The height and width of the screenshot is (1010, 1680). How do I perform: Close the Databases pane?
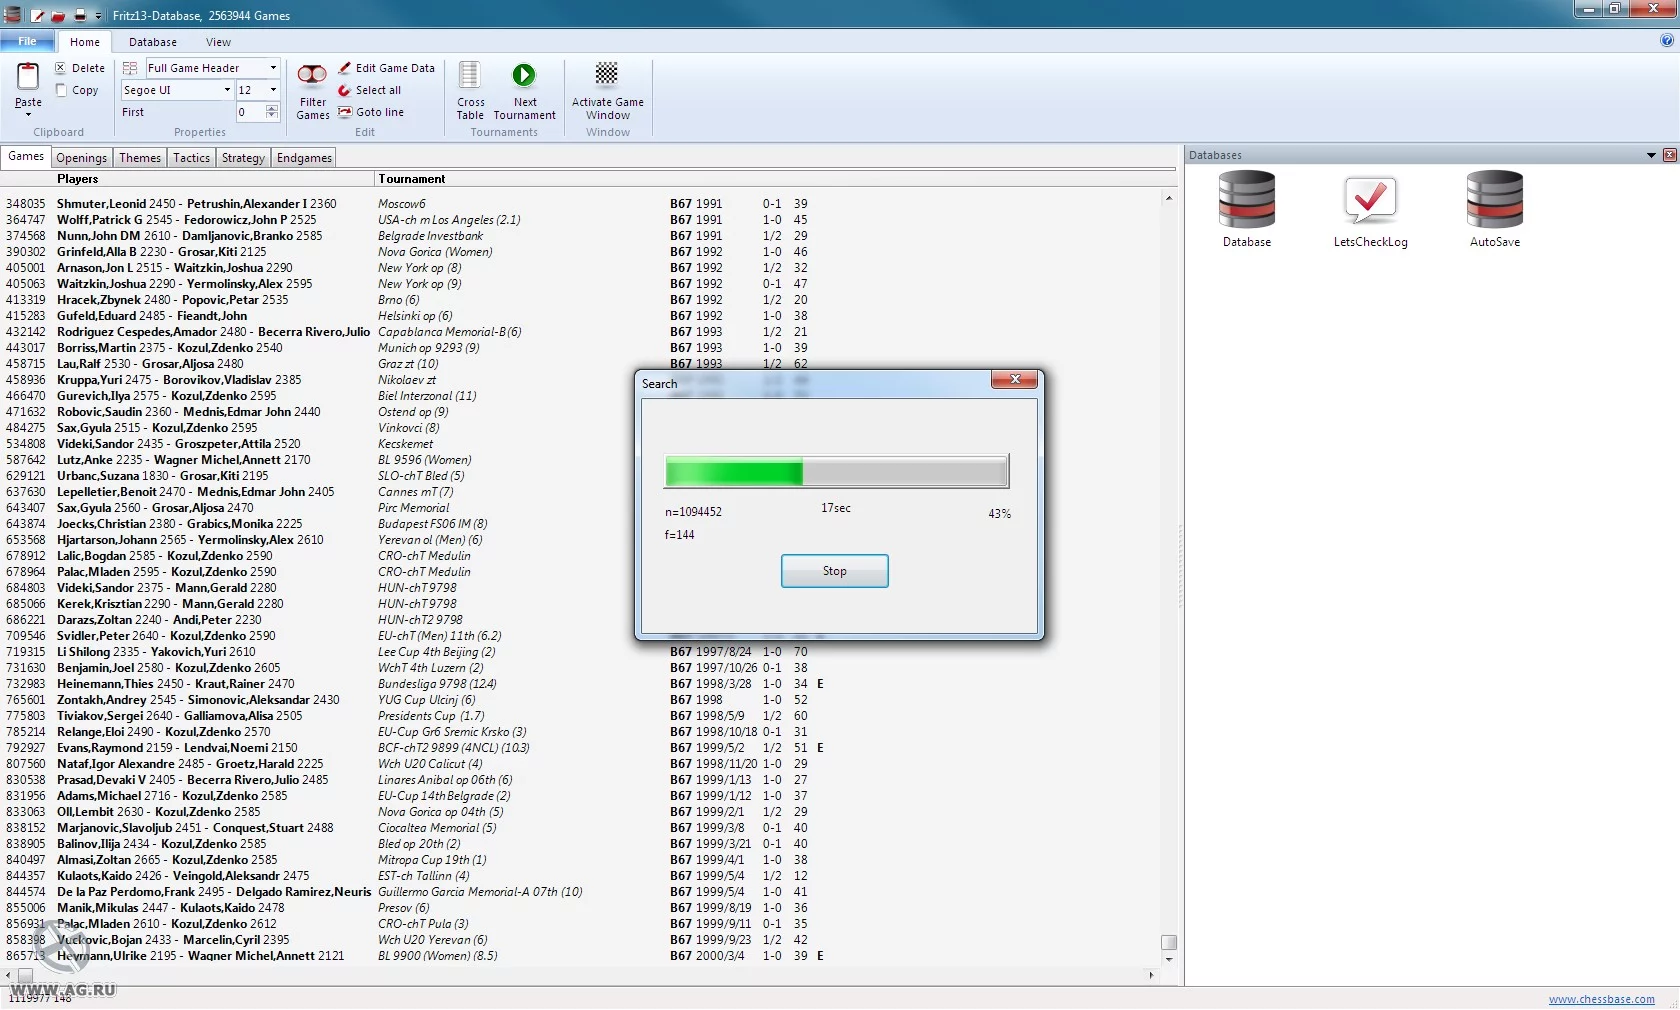click(x=1669, y=155)
